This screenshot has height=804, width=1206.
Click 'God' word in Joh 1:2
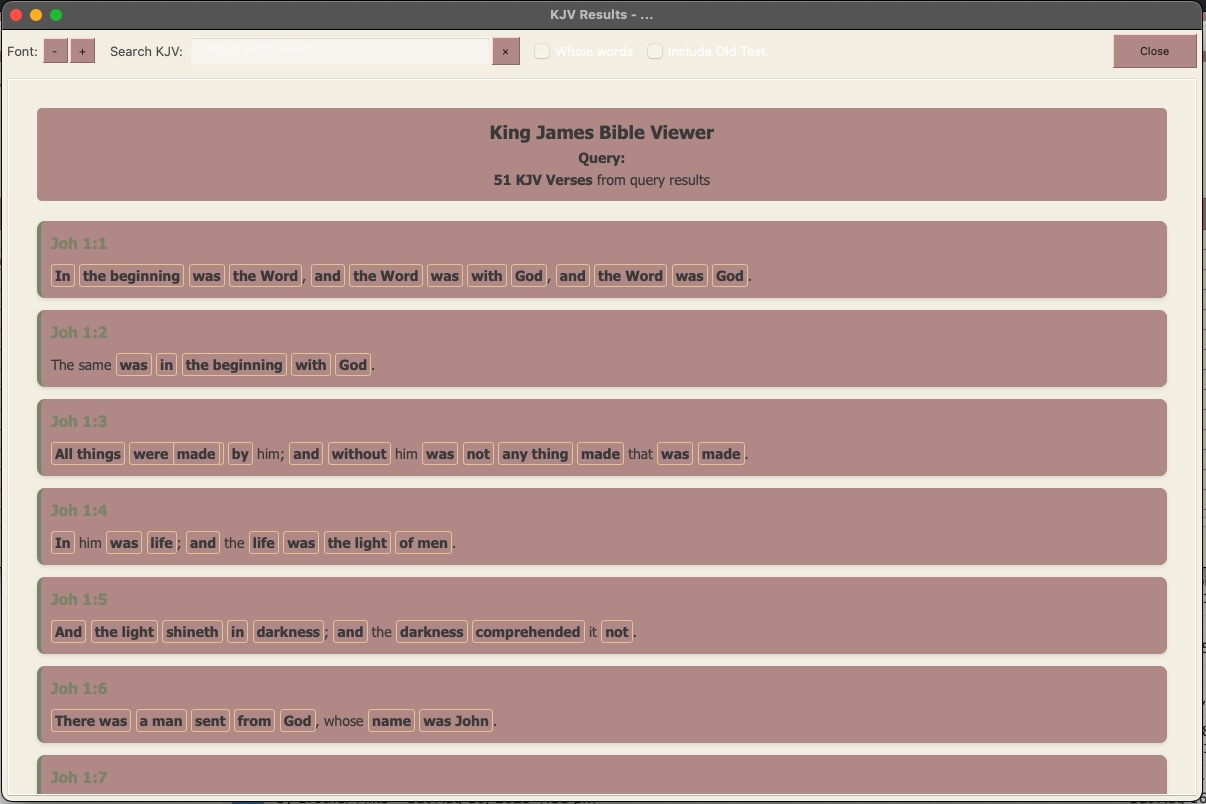pos(353,365)
